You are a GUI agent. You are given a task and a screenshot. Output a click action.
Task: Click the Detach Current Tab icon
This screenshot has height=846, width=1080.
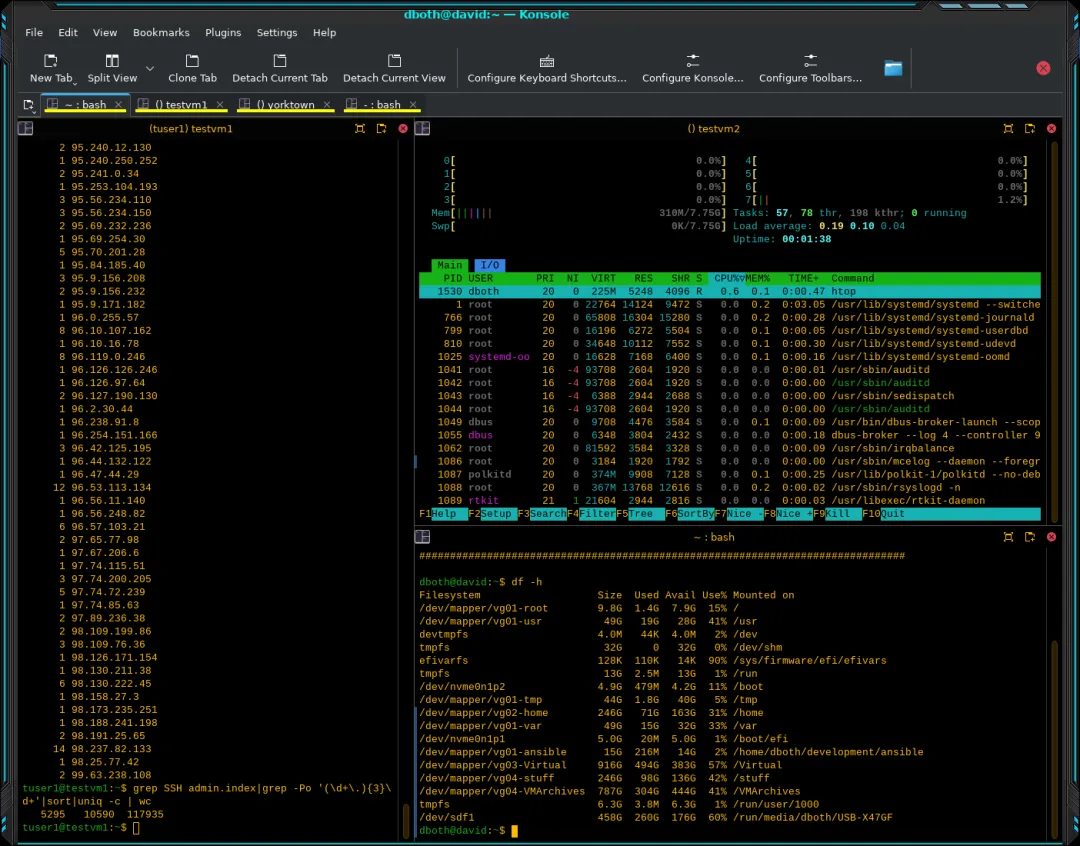(280, 61)
